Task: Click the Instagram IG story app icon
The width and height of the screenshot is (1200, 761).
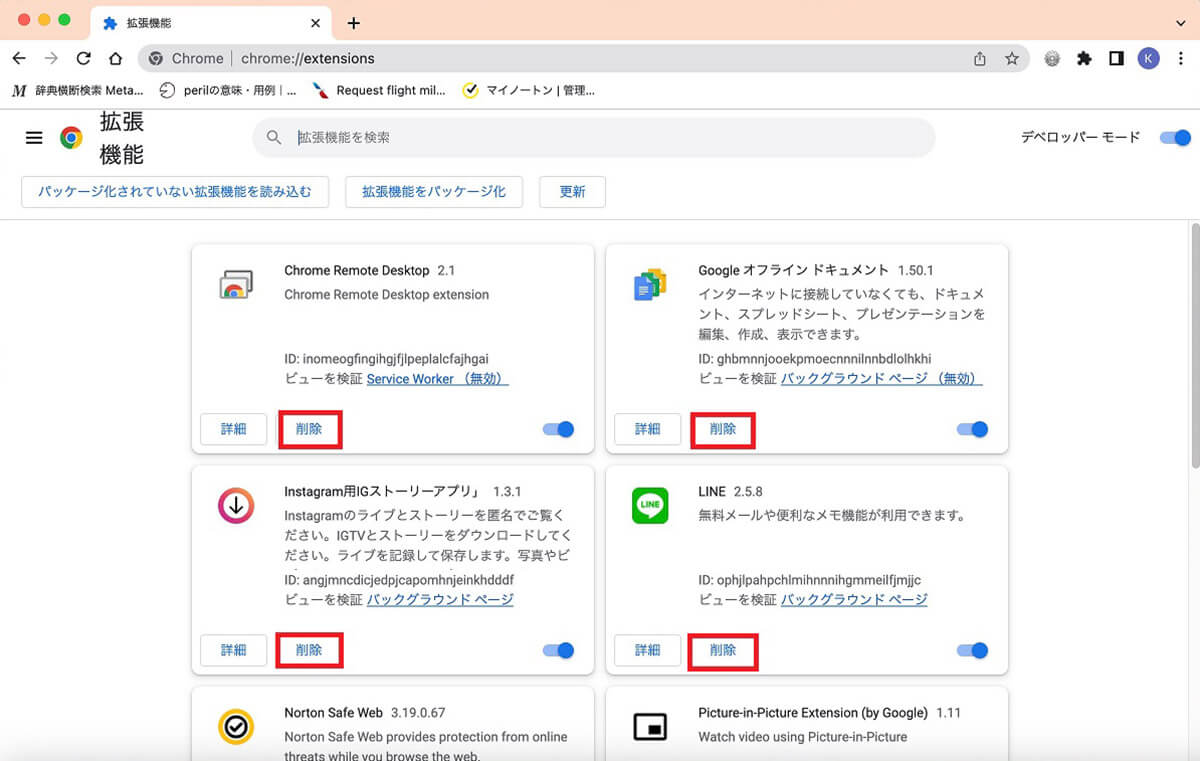Action: click(x=236, y=507)
